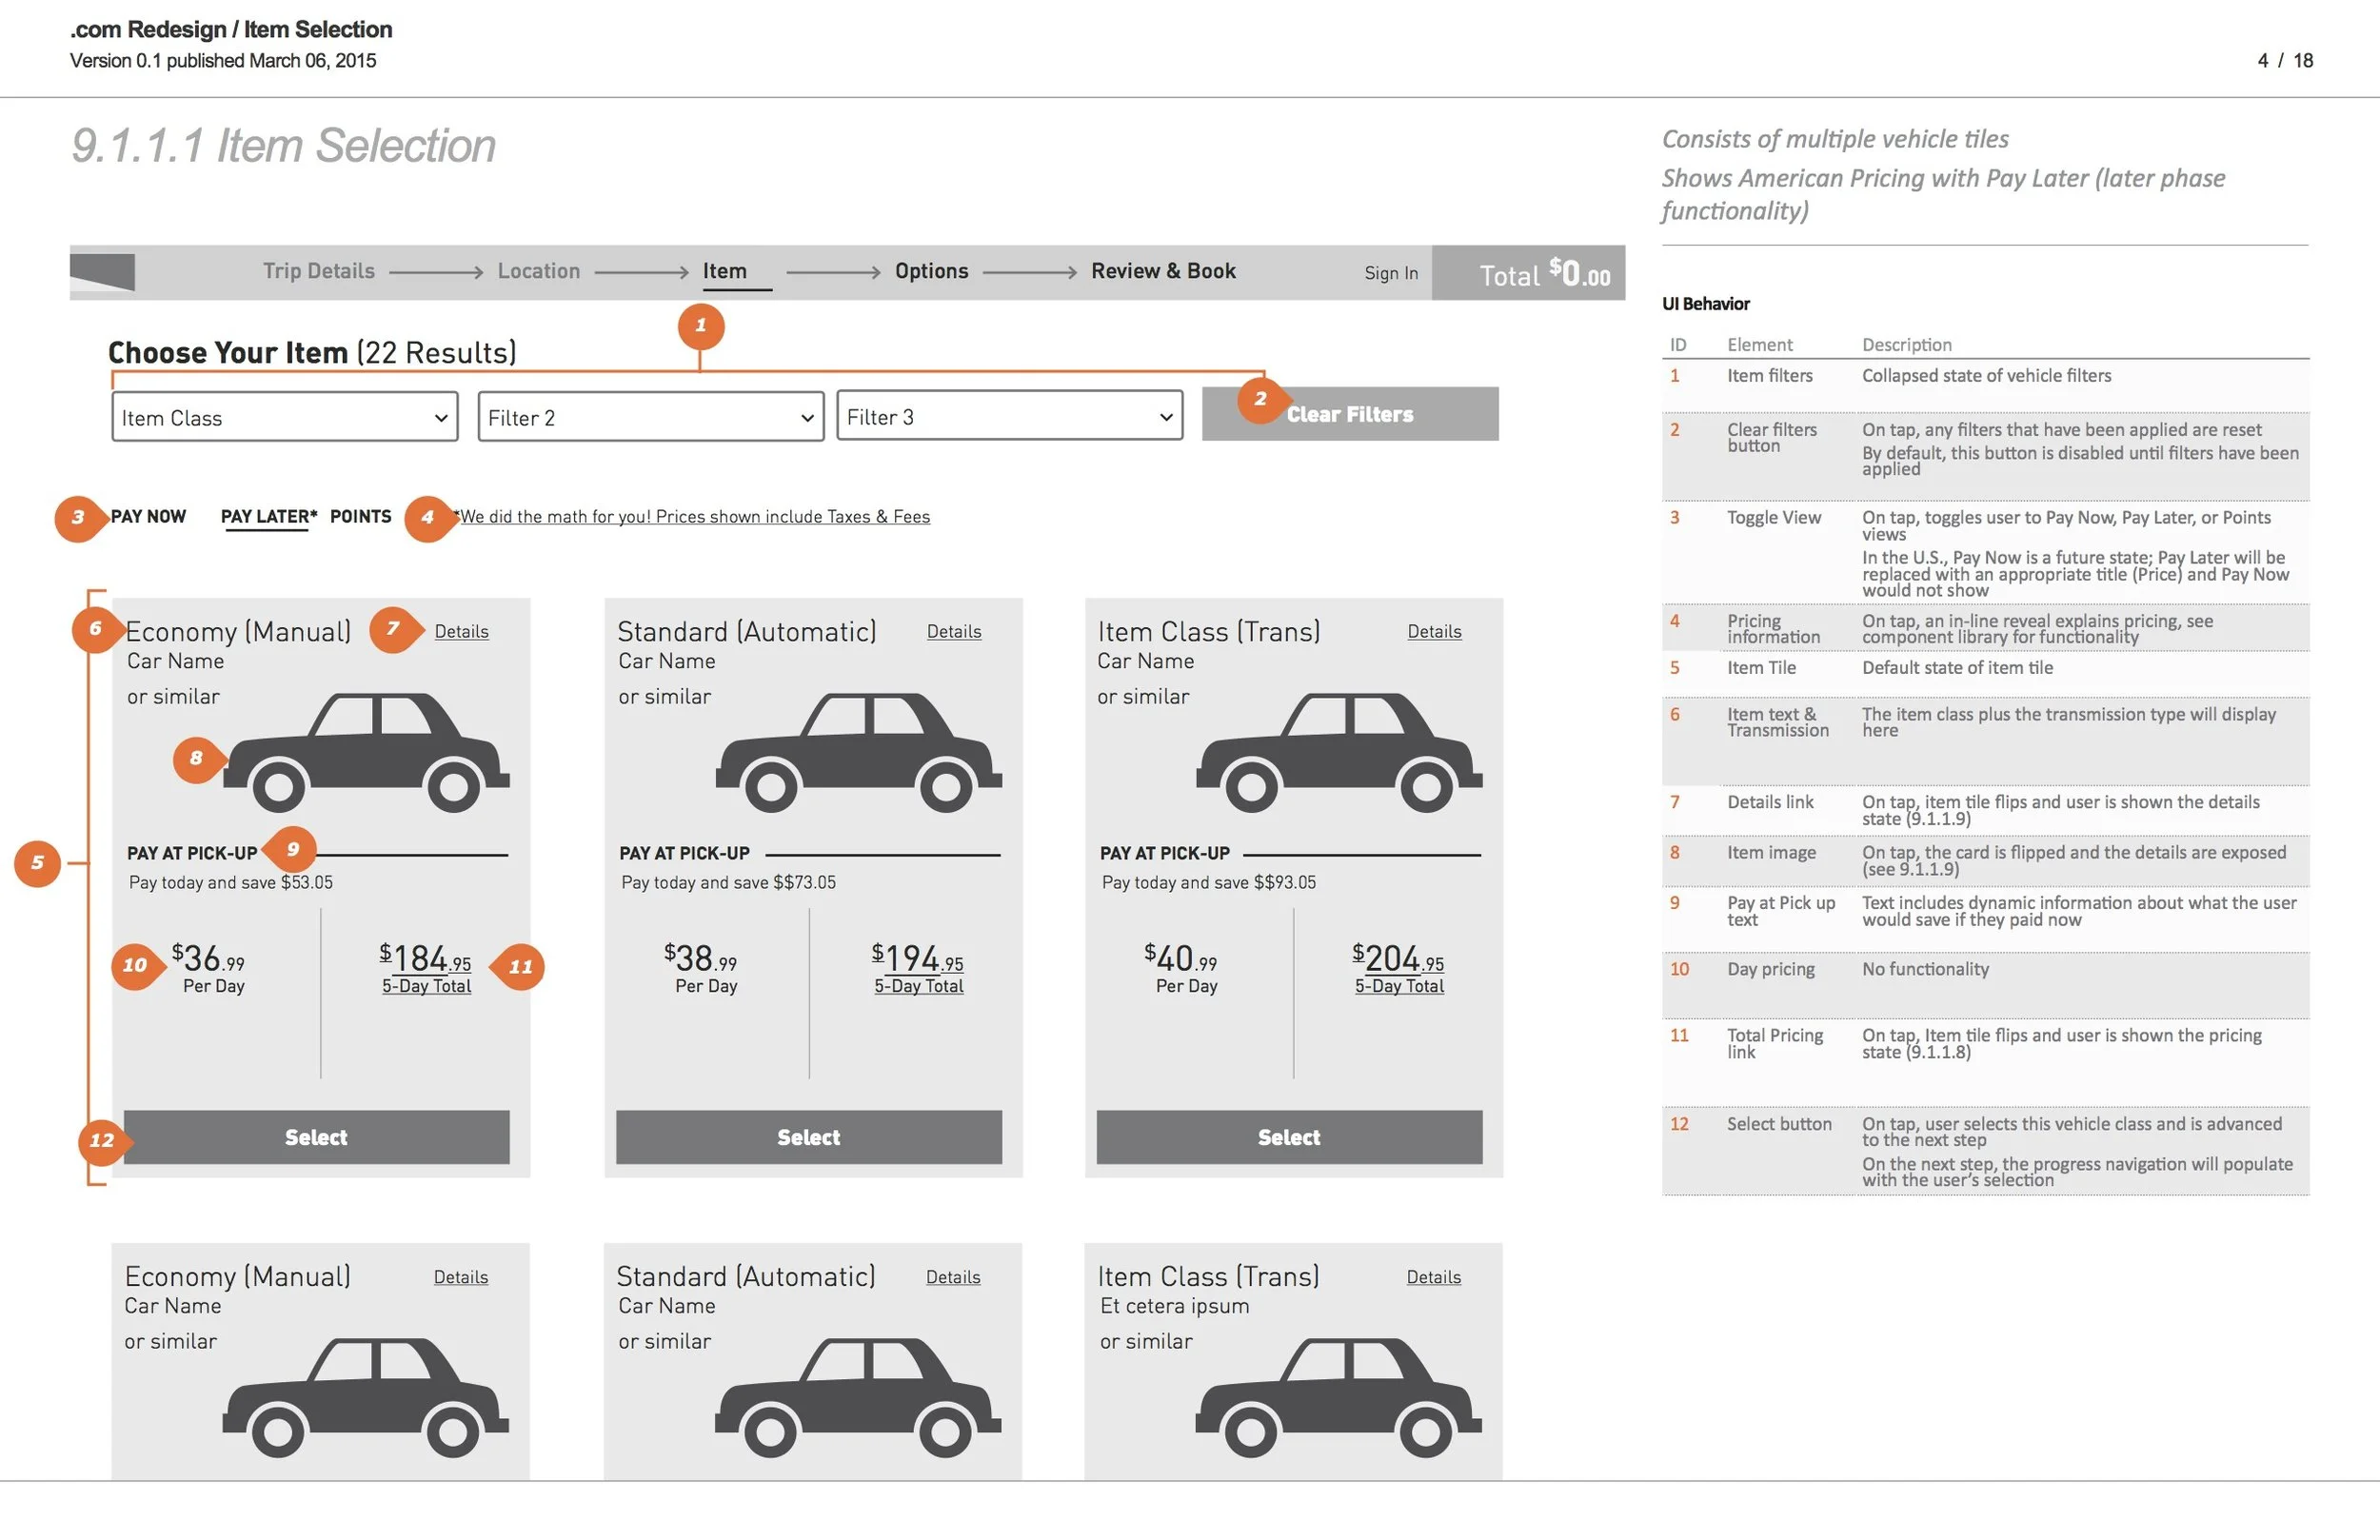Click the "Select button" element cell in table

coord(1780,1124)
